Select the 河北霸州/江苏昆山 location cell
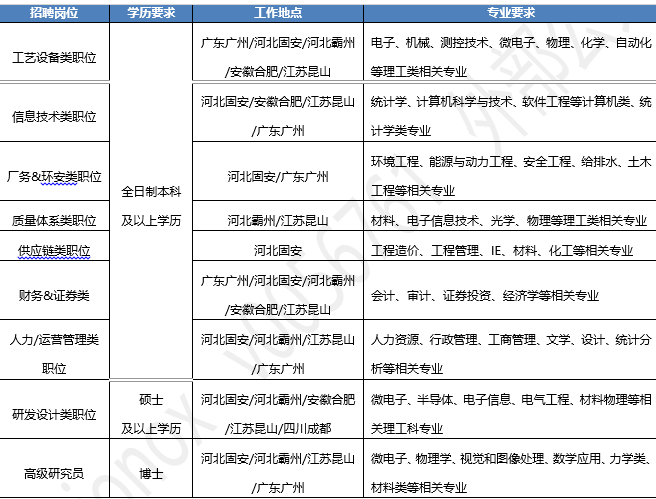 tap(277, 220)
